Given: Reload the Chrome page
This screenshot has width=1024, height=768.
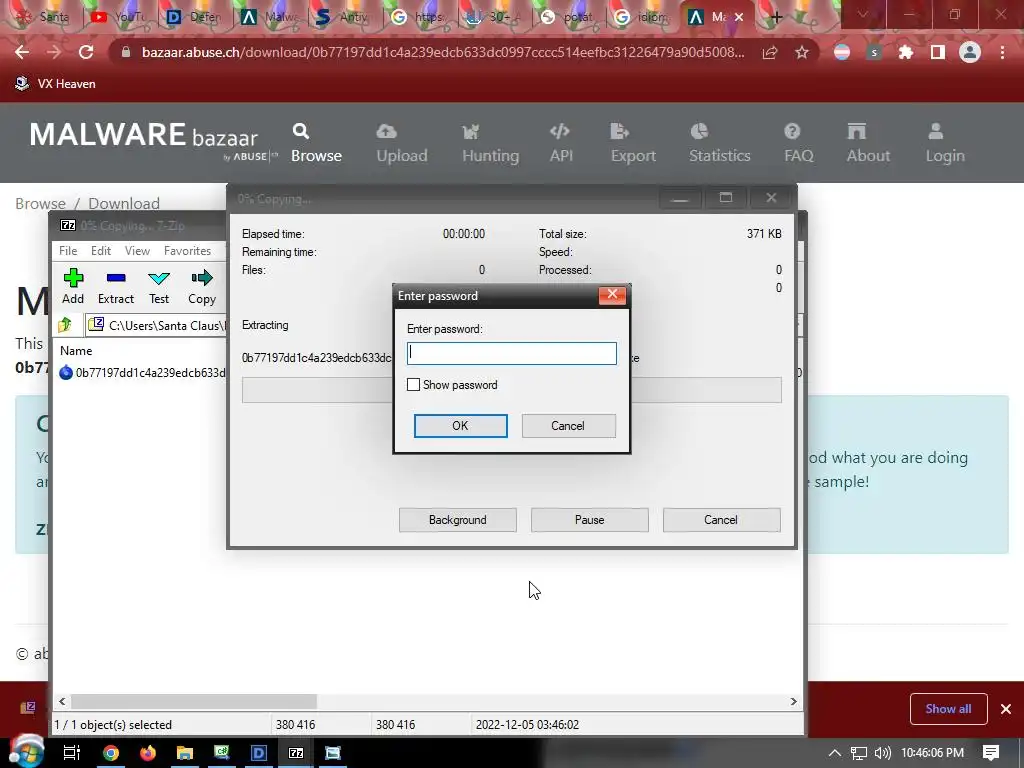Looking at the screenshot, I should pyautogui.click(x=86, y=52).
